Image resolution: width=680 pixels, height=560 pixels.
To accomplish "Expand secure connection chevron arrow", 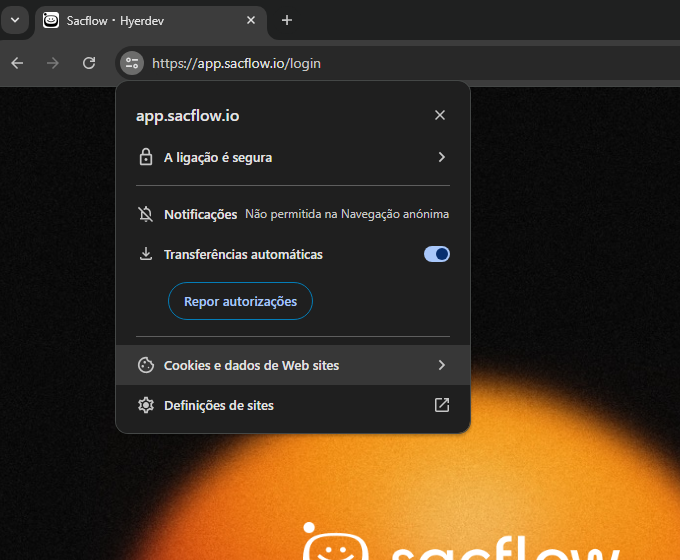I will [441, 157].
